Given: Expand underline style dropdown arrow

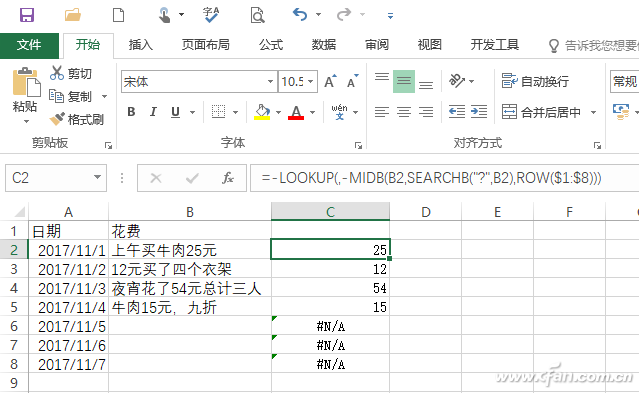Looking at the screenshot, I should tap(192, 112).
